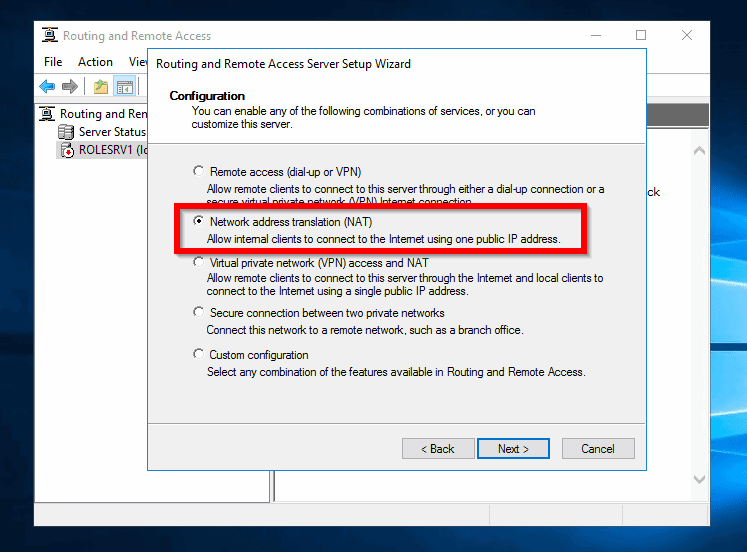Cancel the setup wizard
Image resolution: width=747 pixels, height=552 pixels.
[598, 449]
